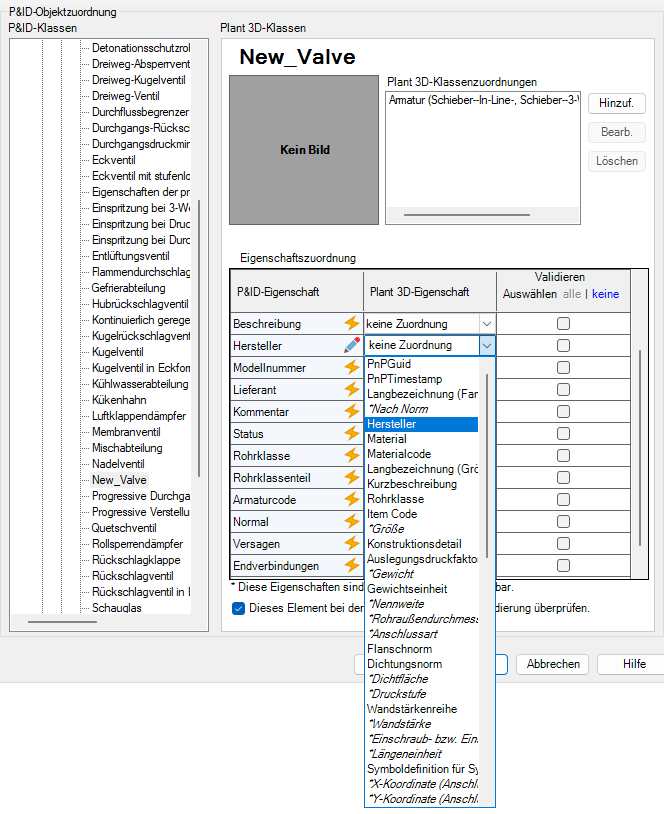Toggle validation for Rohrklassenteil
Viewport: 664px width, 814px height.
(563, 478)
